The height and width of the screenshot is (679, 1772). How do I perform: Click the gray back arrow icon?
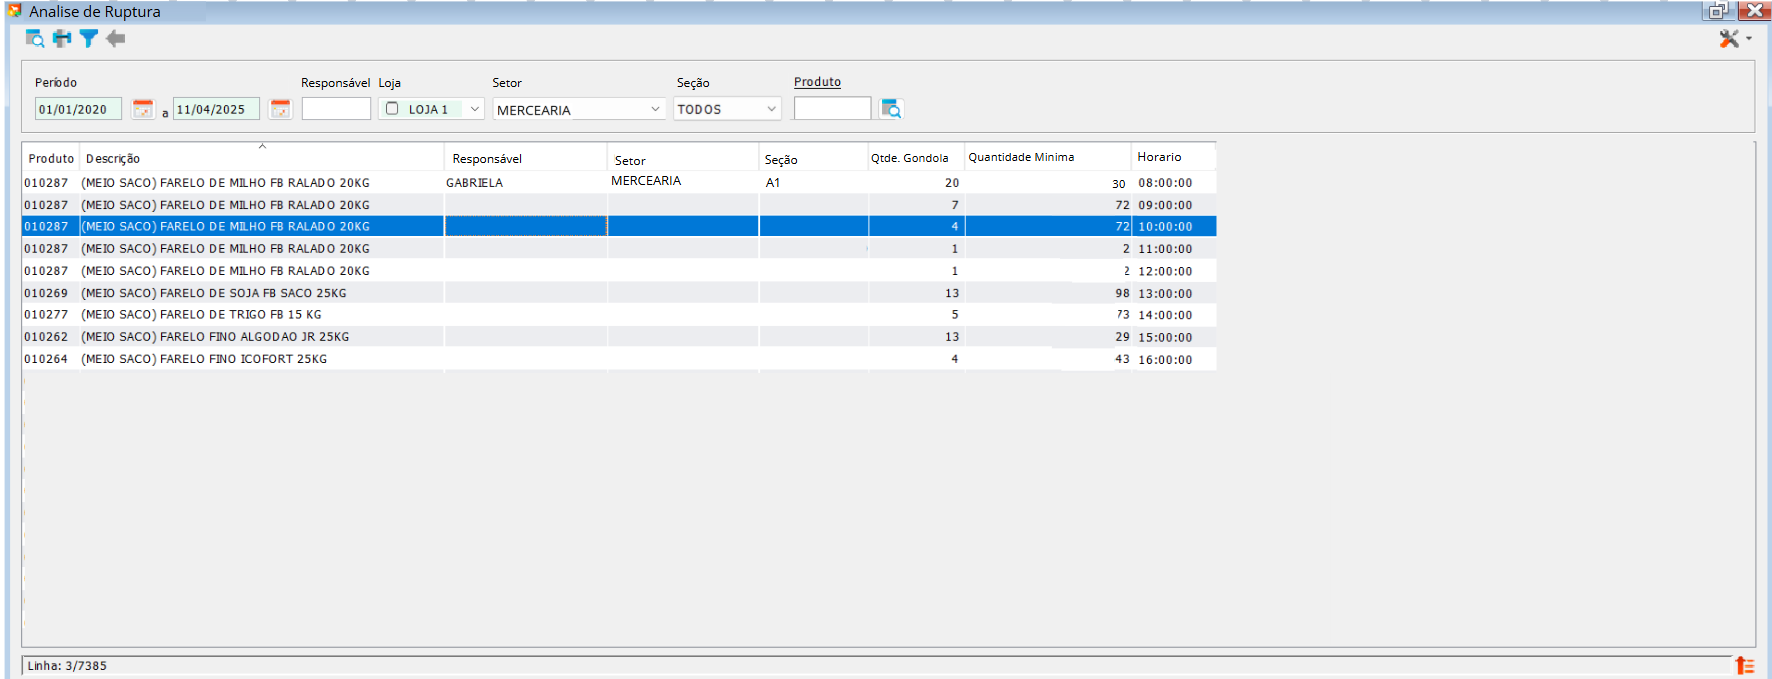click(x=116, y=39)
